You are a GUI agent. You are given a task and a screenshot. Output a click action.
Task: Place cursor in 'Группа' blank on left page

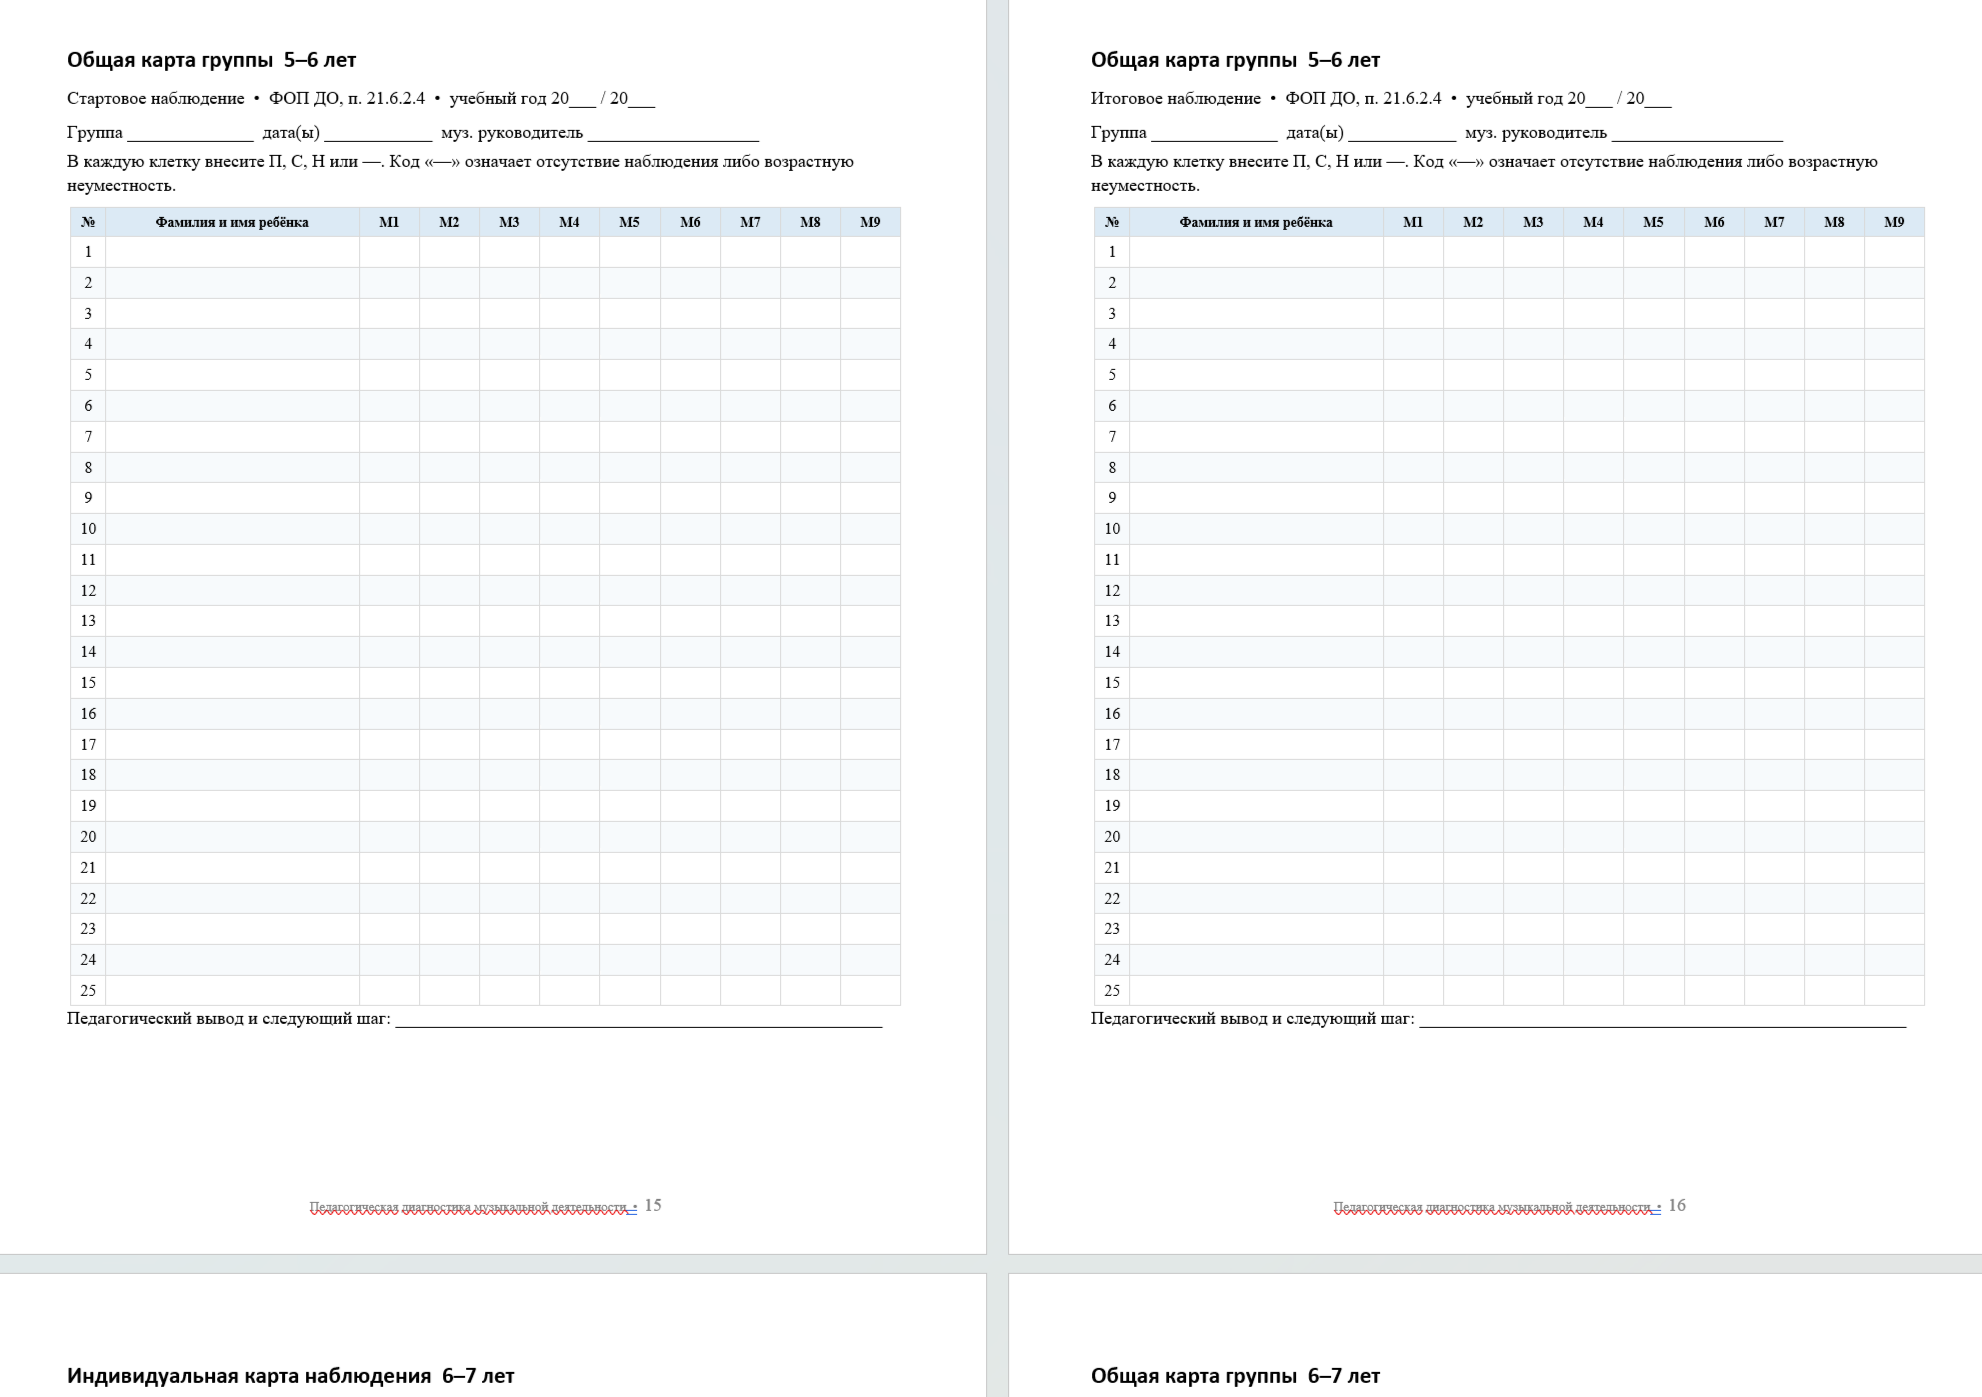(x=190, y=134)
